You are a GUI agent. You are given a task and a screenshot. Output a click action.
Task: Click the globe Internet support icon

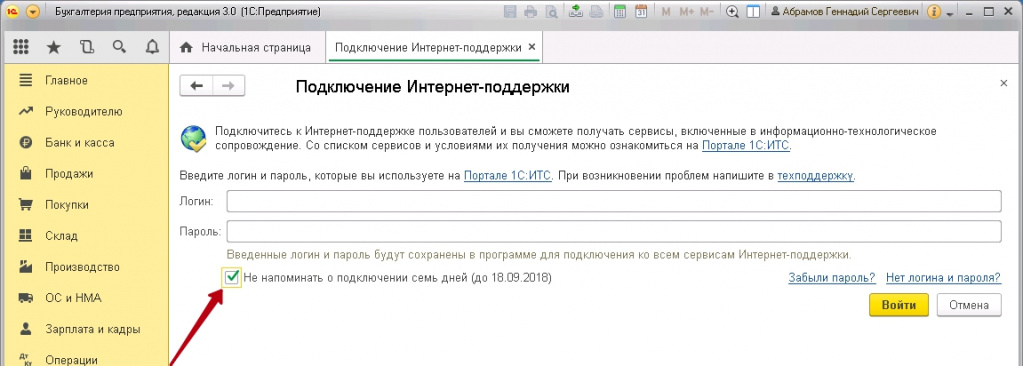point(194,138)
